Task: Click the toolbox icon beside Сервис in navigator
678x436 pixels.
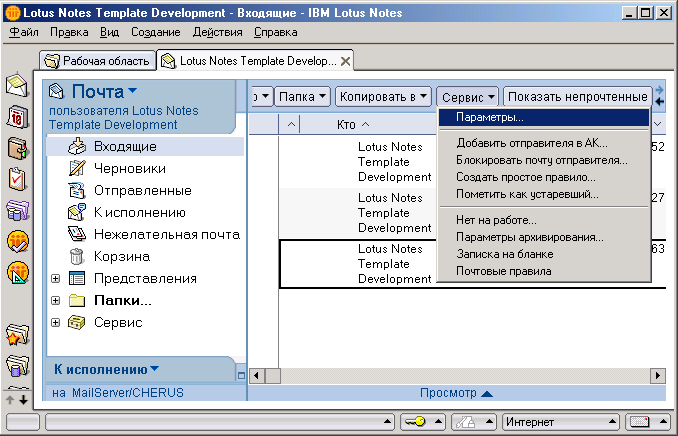Action: pyautogui.click(x=77, y=322)
